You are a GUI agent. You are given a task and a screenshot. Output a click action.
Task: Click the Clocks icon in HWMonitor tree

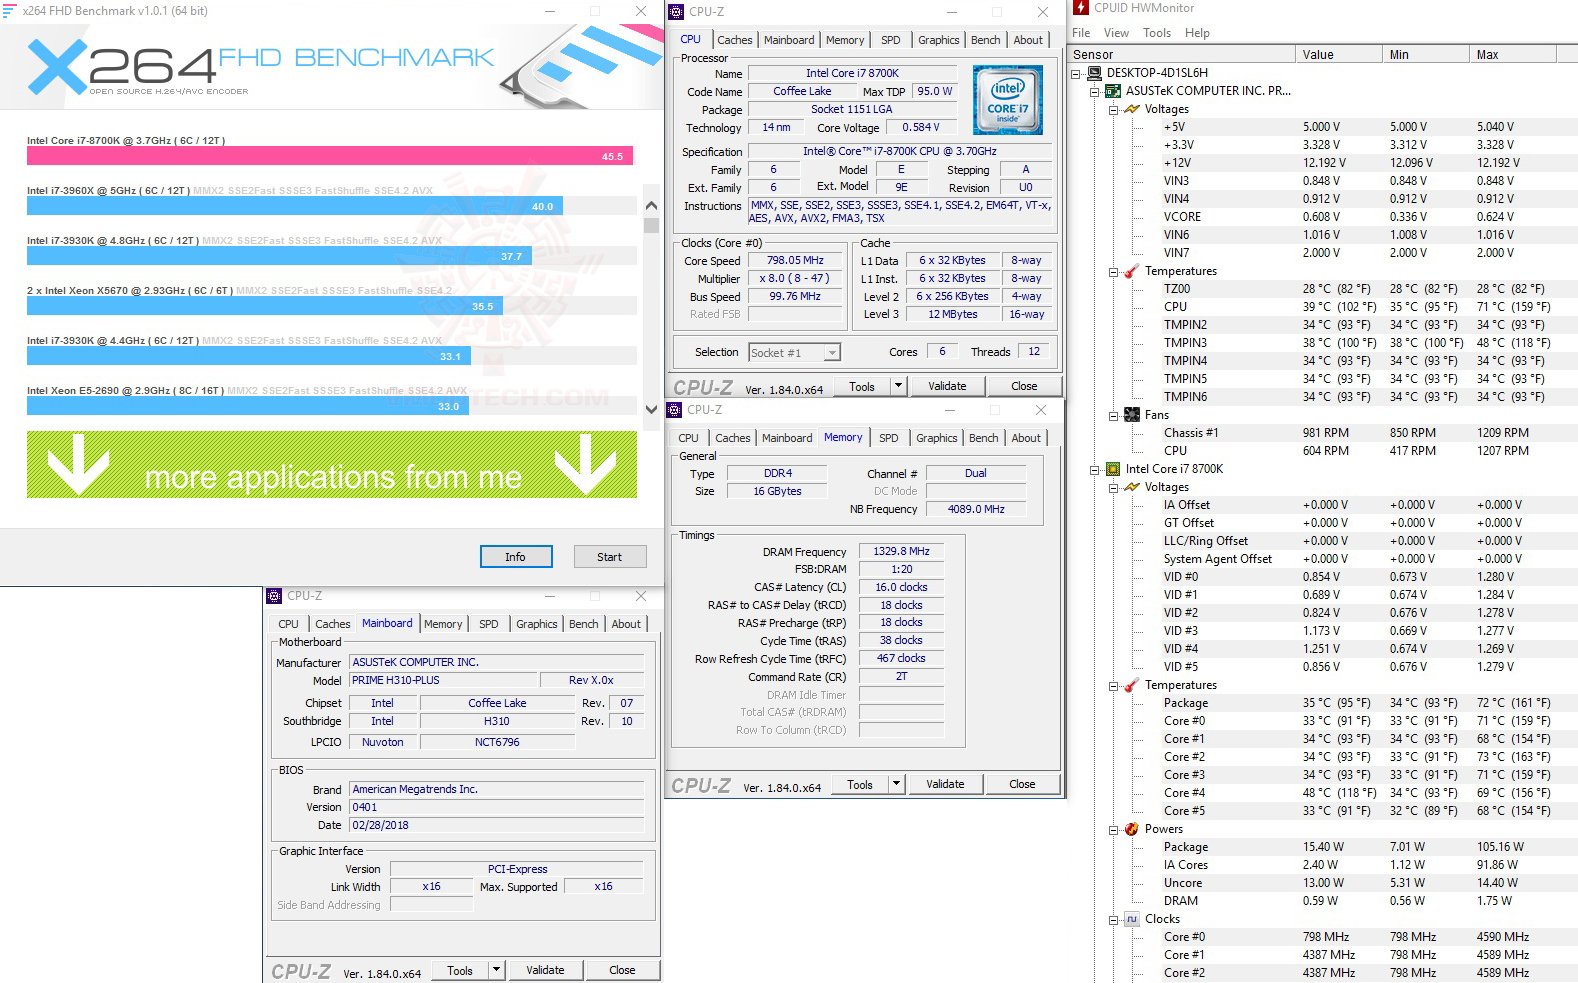tap(1131, 919)
